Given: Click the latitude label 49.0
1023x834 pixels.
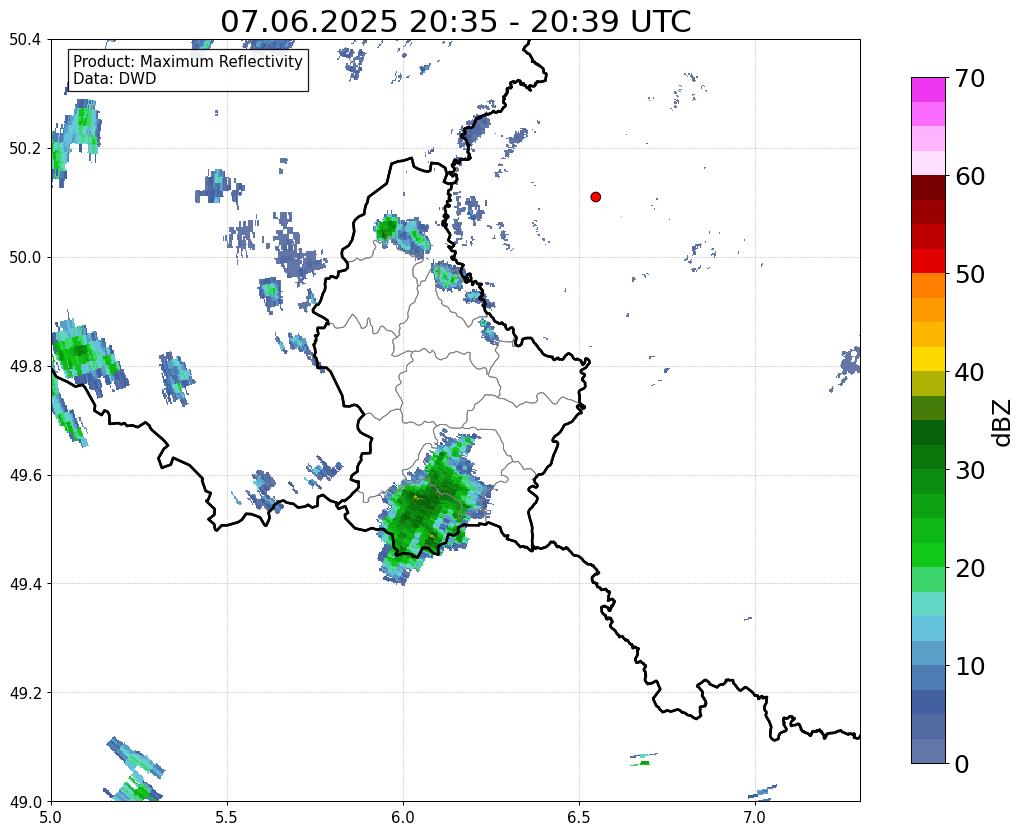Looking at the screenshot, I should (x=25, y=802).
